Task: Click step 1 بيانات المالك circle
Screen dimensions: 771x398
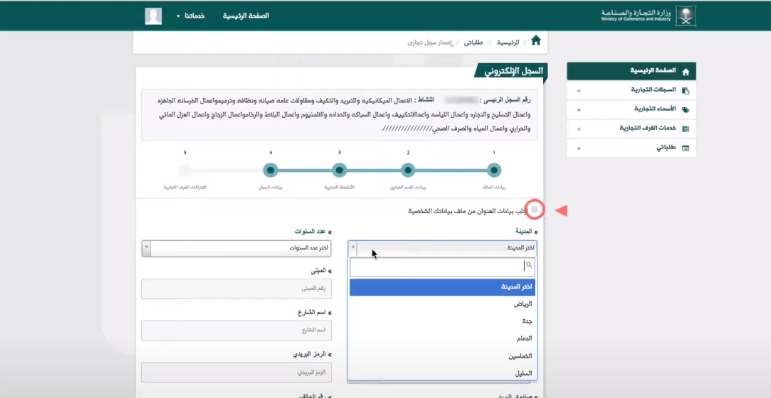Action: pyautogui.click(x=494, y=171)
